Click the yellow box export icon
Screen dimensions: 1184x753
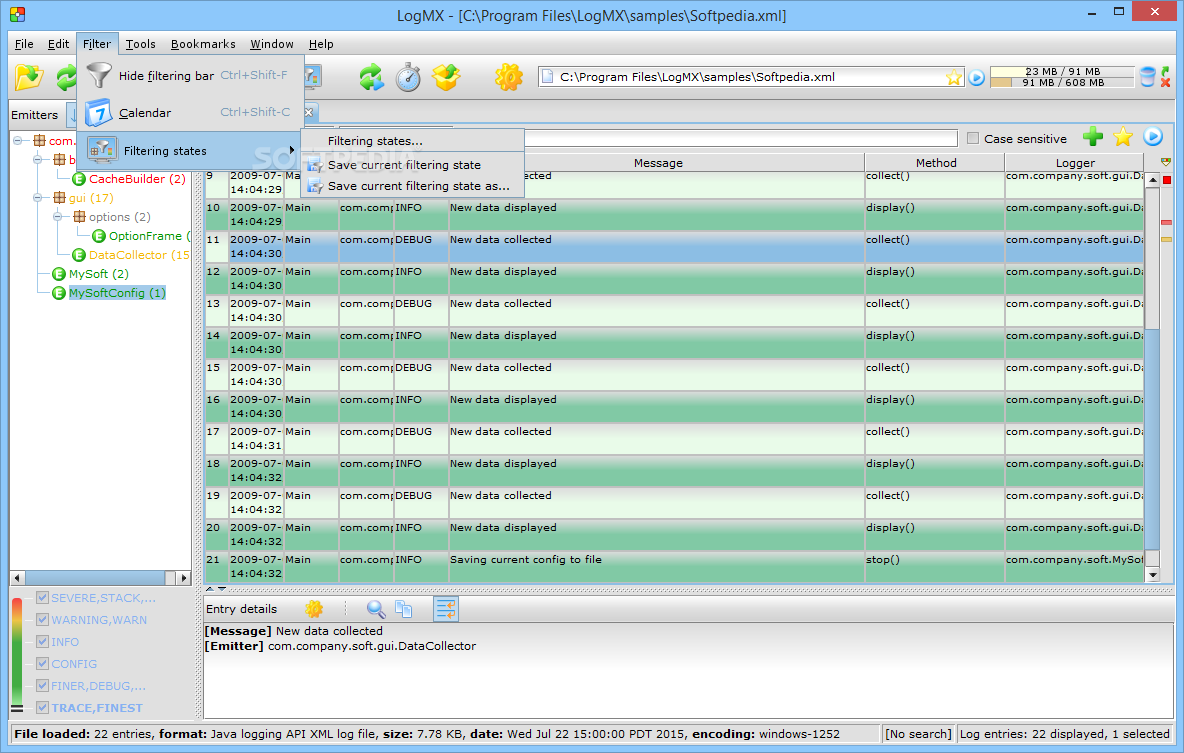click(446, 77)
